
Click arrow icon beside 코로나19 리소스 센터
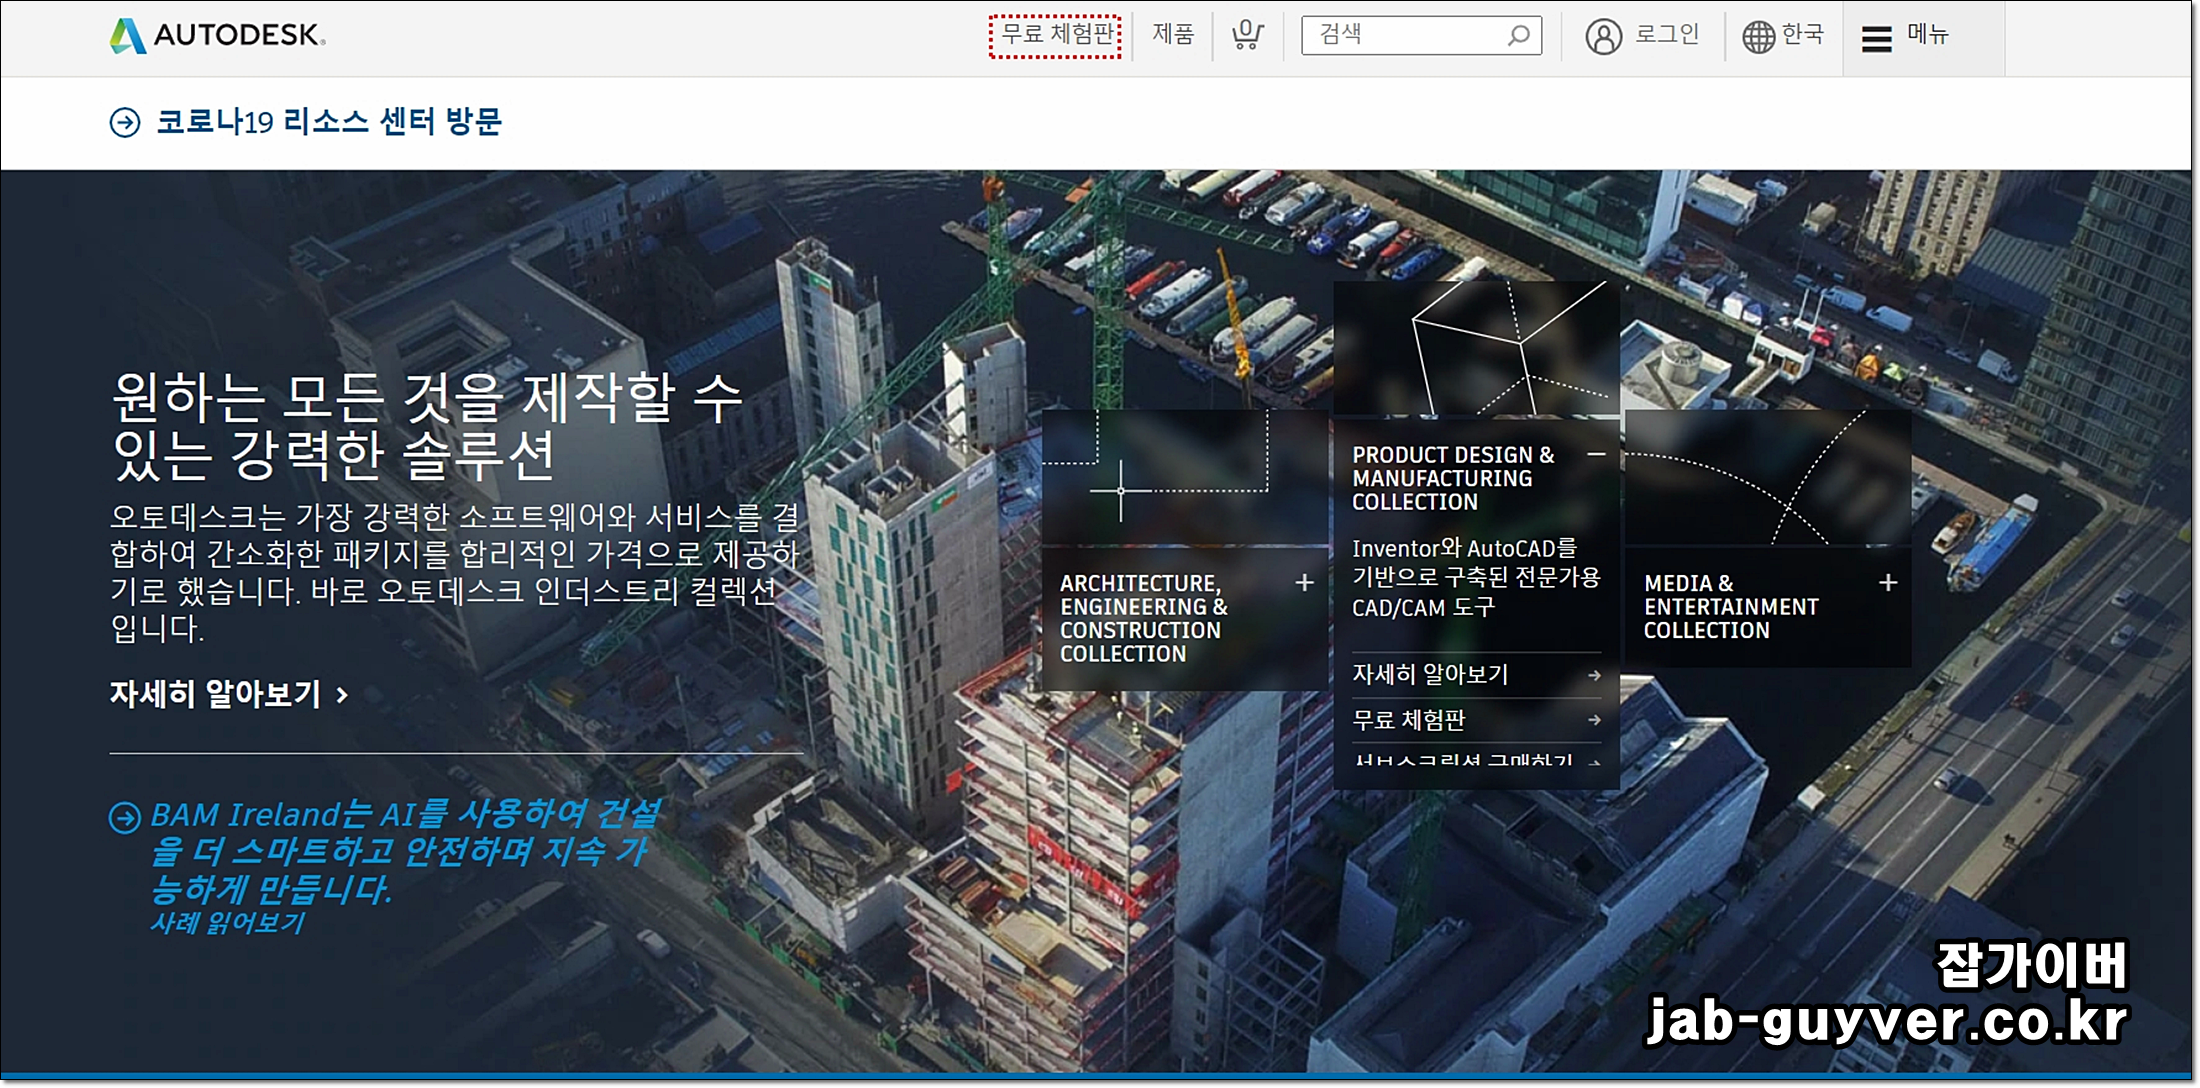(125, 123)
